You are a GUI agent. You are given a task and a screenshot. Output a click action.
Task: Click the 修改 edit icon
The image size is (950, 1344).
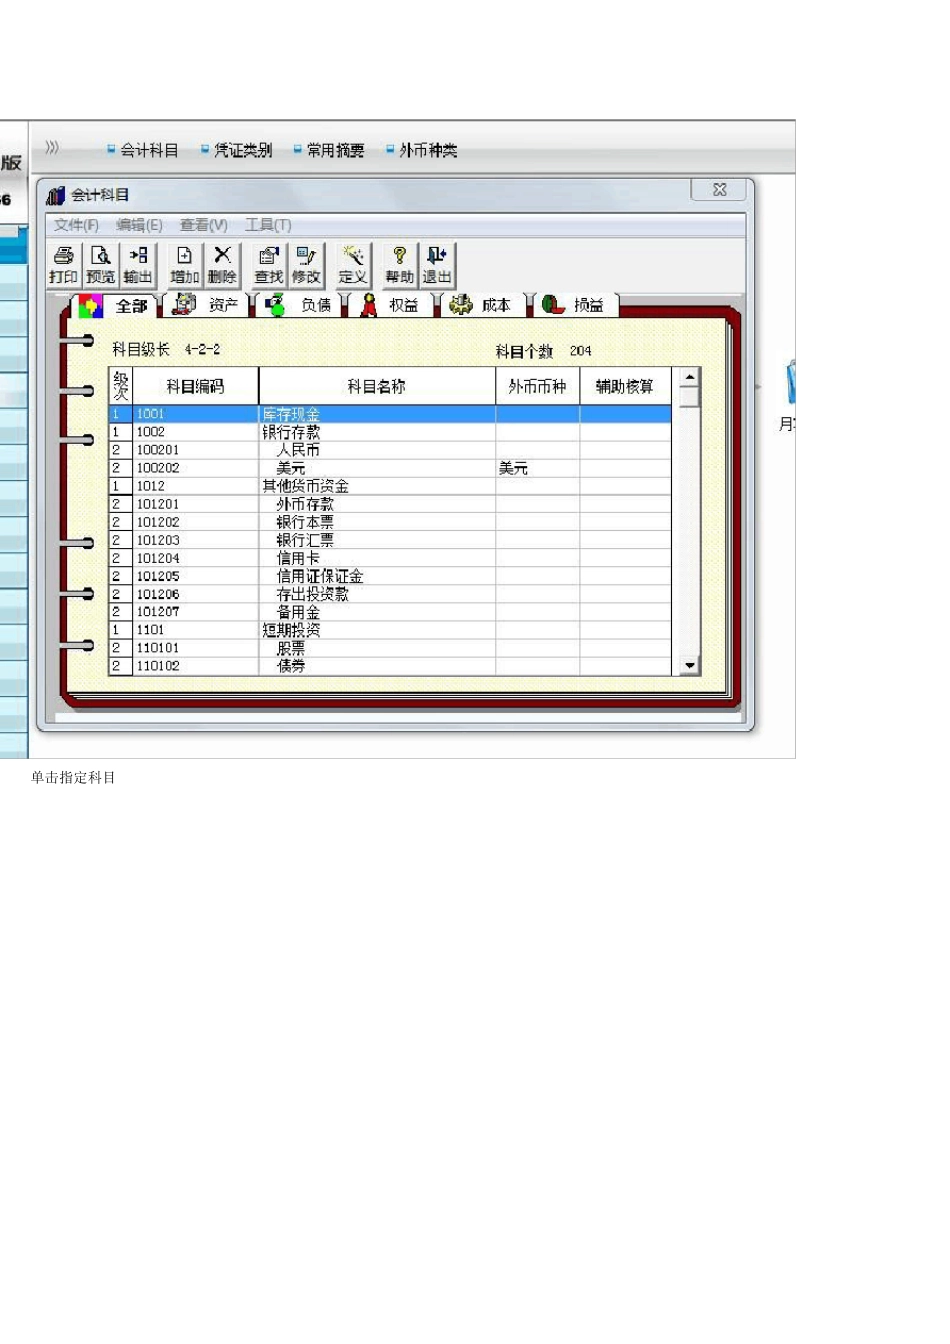pyautogui.click(x=306, y=265)
